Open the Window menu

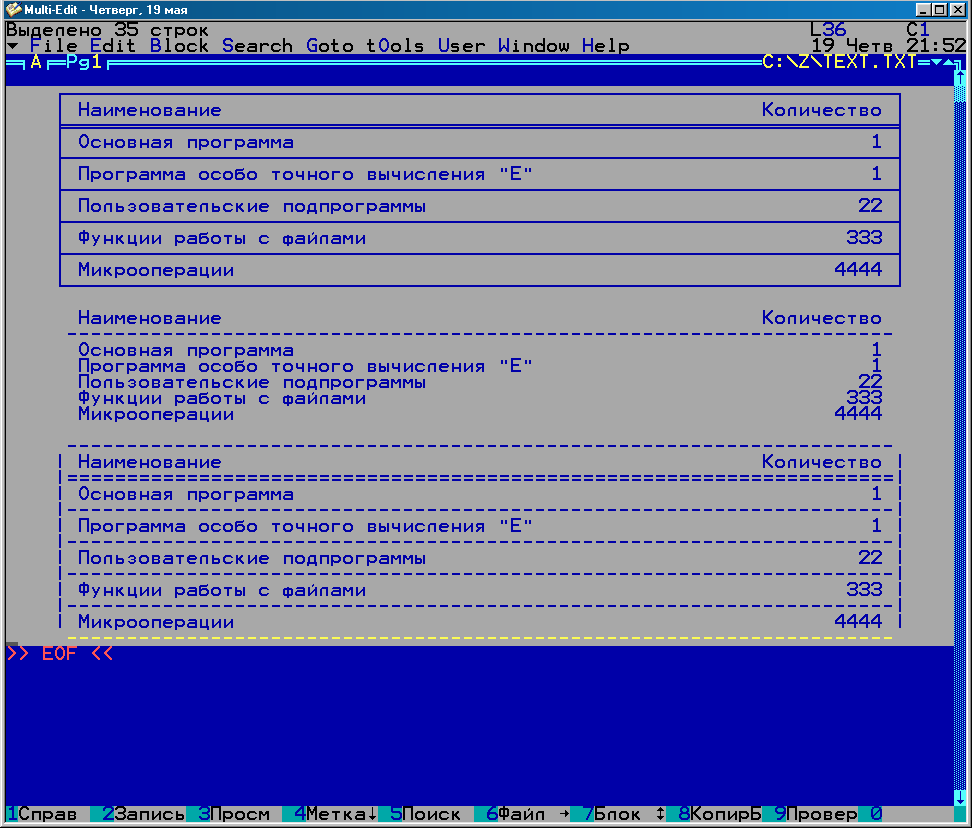(533, 46)
